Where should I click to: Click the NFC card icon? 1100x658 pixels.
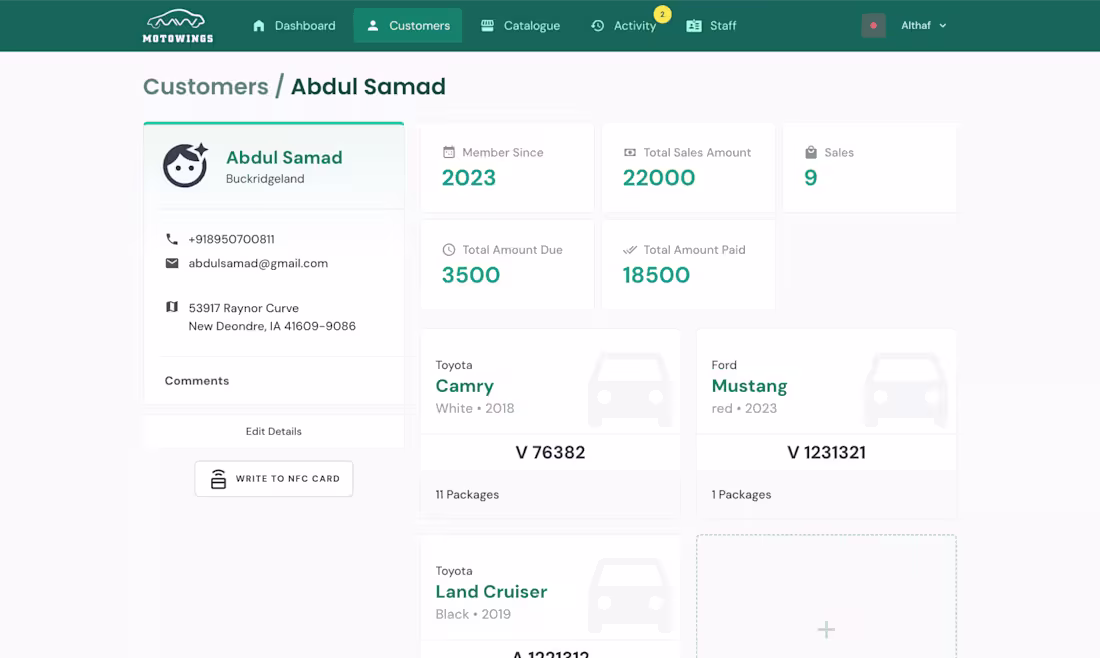pos(218,479)
